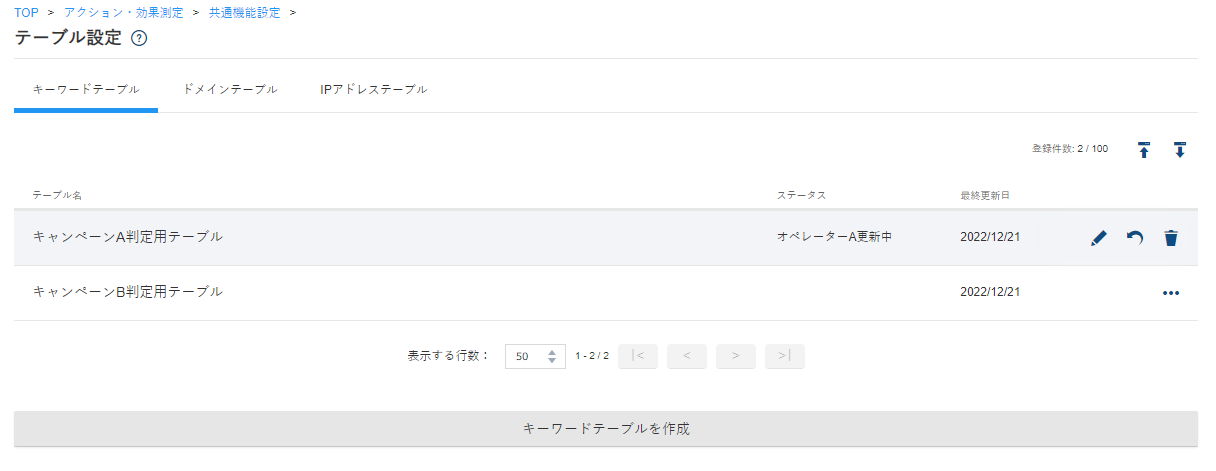Select the キャンペーンB判定用テーブル row
This screenshot has width=1216, height=471.
coord(606,293)
